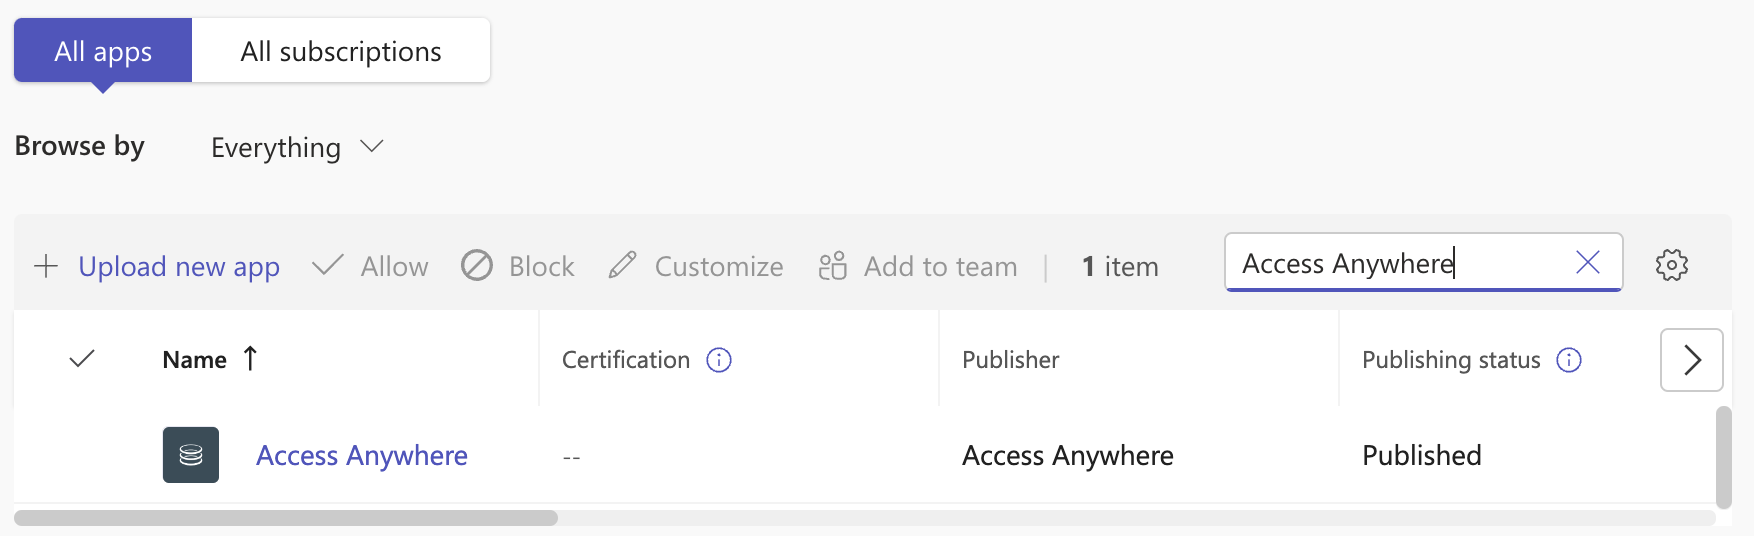Open column settings gear icon
1754x536 pixels.
coord(1671,265)
